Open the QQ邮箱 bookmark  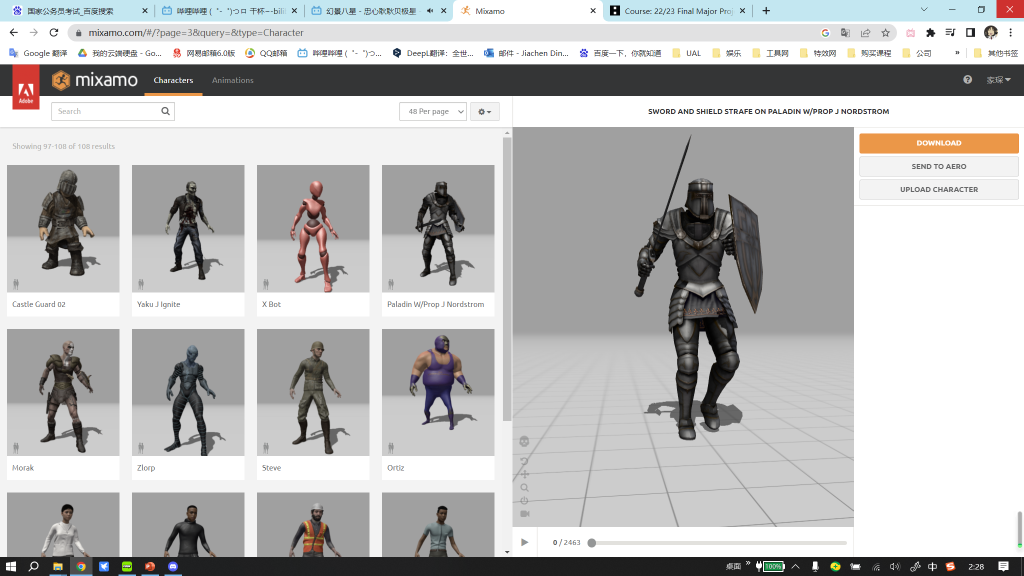point(266,54)
